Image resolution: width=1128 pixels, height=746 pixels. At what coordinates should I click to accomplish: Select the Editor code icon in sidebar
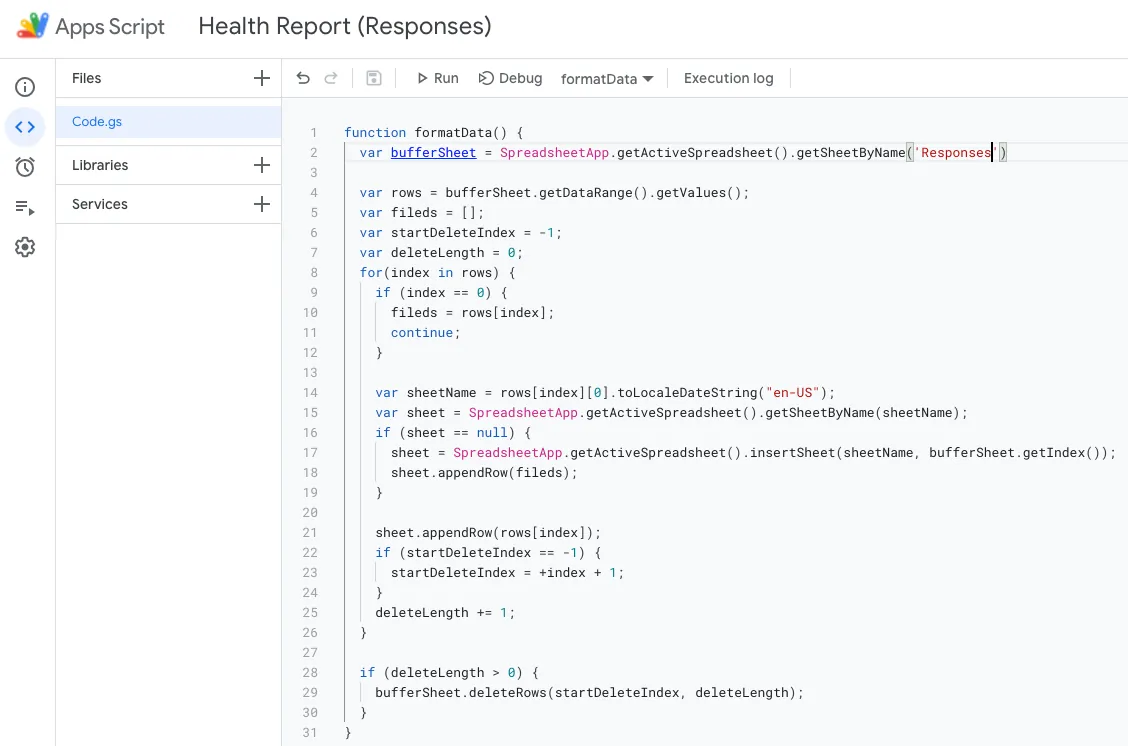click(25, 127)
